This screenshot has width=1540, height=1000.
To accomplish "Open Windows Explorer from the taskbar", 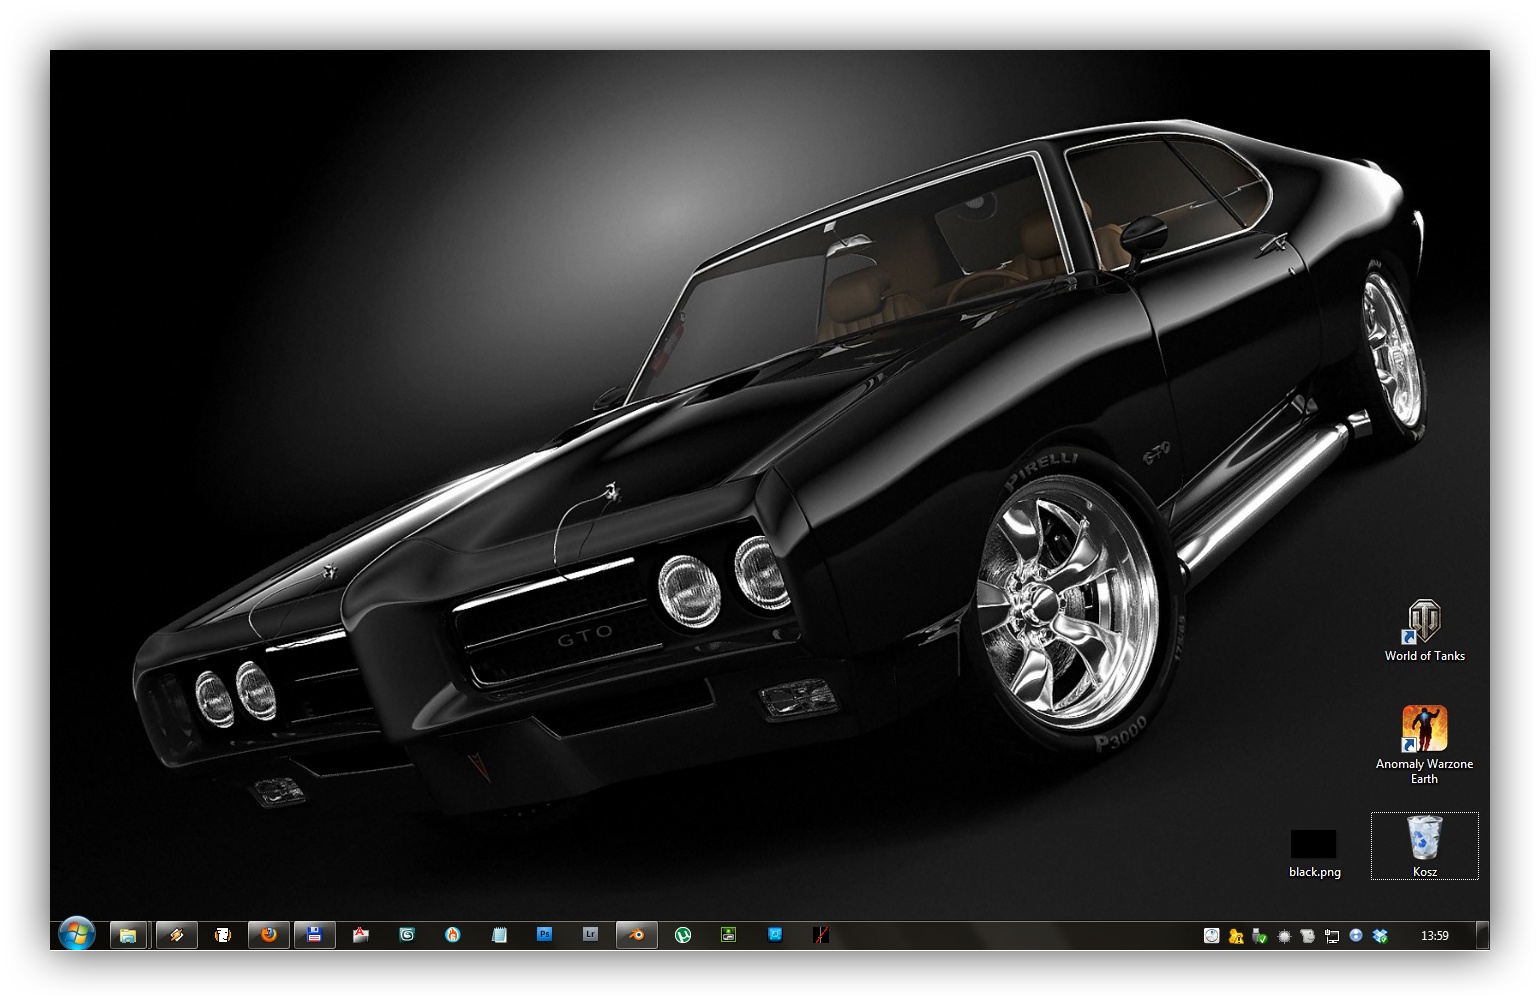I will (128, 935).
